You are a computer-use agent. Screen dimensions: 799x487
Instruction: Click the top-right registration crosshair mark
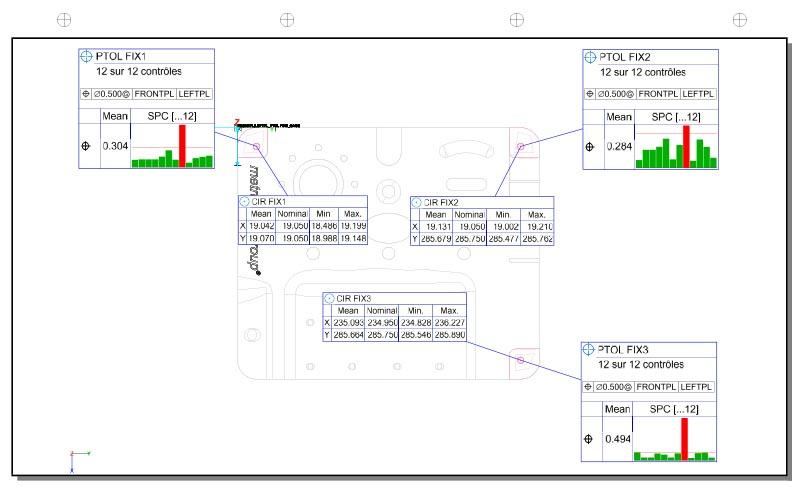coord(740,19)
